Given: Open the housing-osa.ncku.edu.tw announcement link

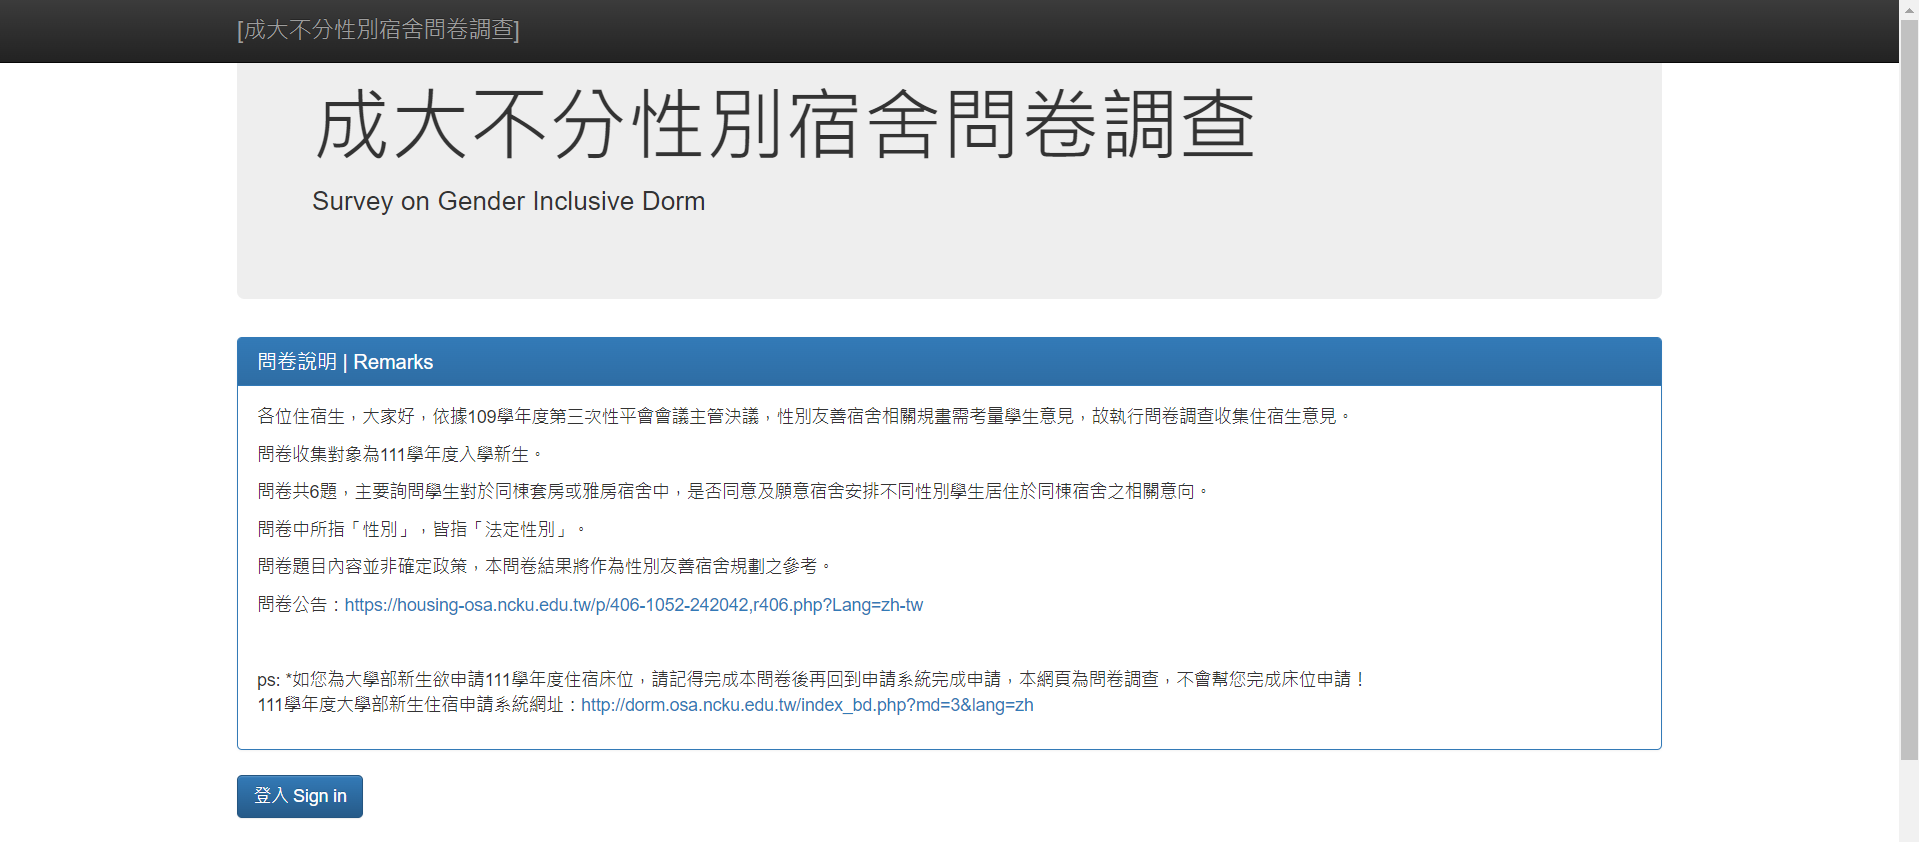Looking at the screenshot, I should pyautogui.click(x=633, y=605).
